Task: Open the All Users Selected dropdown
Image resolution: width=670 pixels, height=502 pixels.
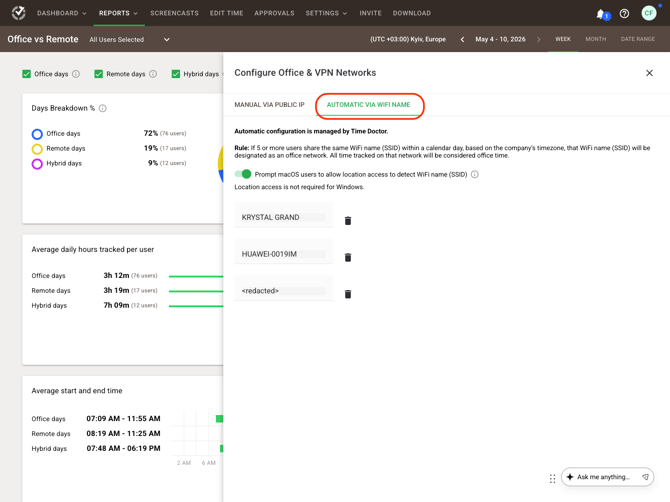Action: [x=129, y=39]
